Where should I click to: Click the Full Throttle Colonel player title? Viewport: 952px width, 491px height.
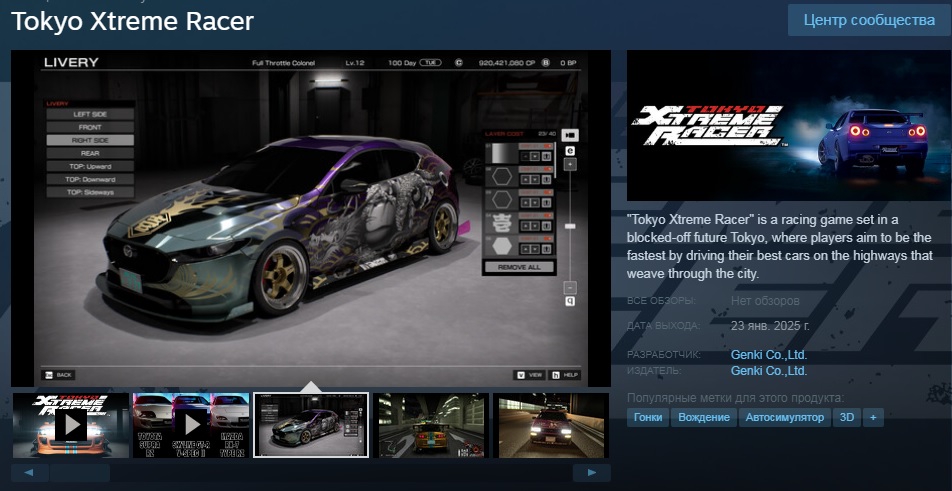point(284,63)
